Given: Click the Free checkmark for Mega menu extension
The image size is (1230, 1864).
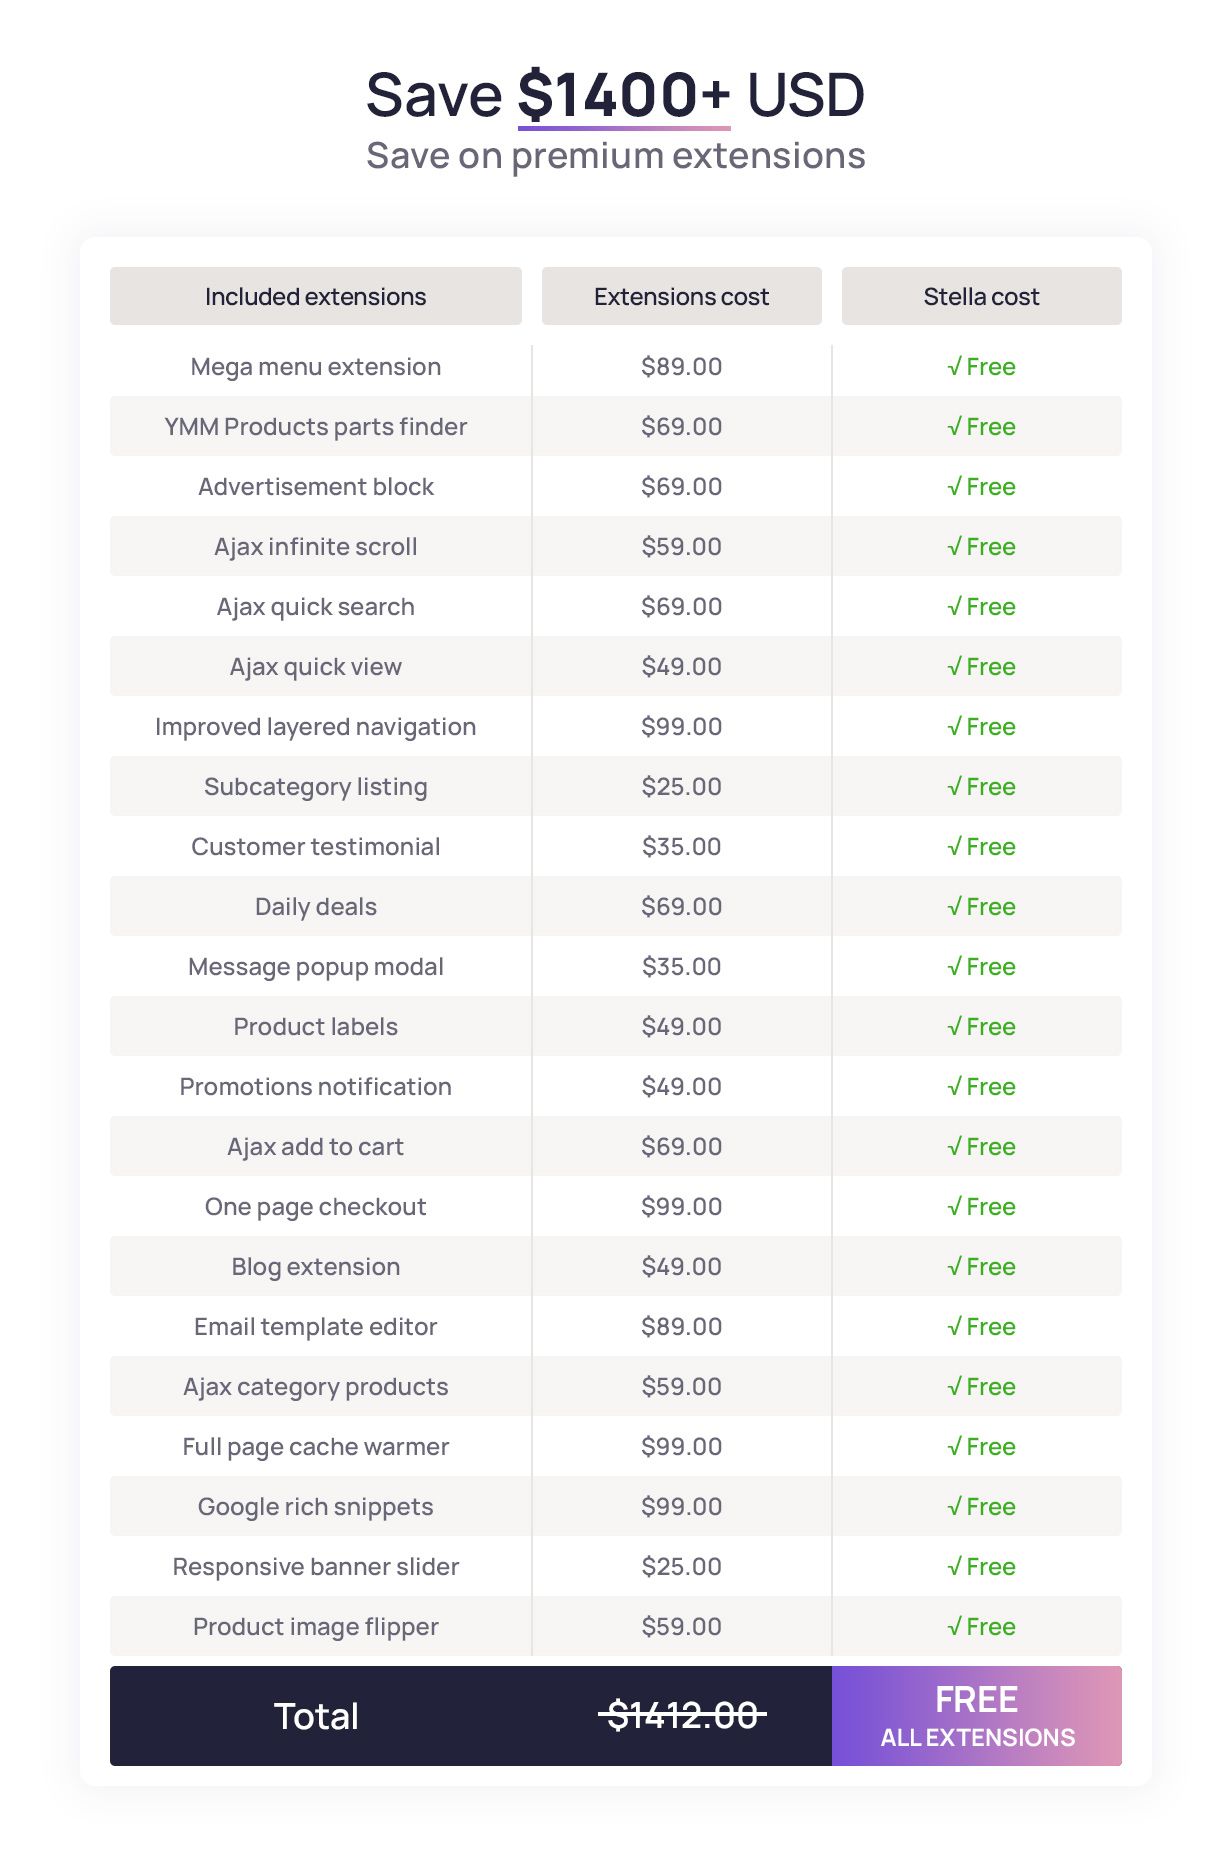Looking at the screenshot, I should (981, 367).
